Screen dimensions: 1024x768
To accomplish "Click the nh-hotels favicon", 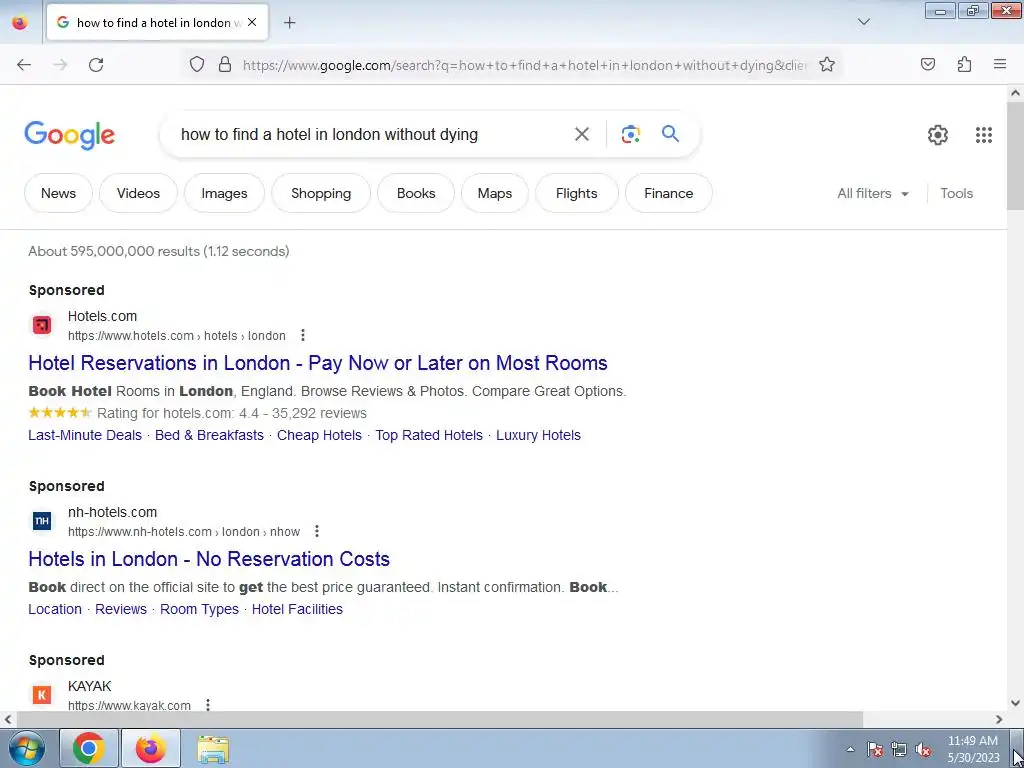I will point(42,521).
